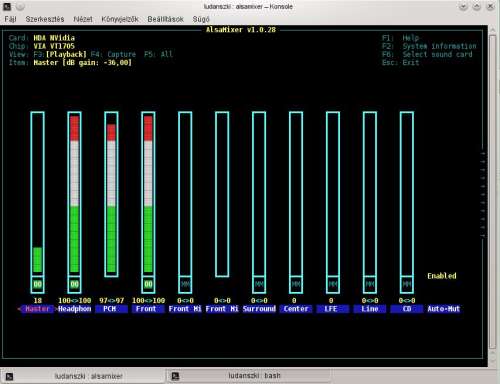This screenshot has height=384, width=500.
Task: Switch to the bash terminal tab
Action: [x=248, y=376]
